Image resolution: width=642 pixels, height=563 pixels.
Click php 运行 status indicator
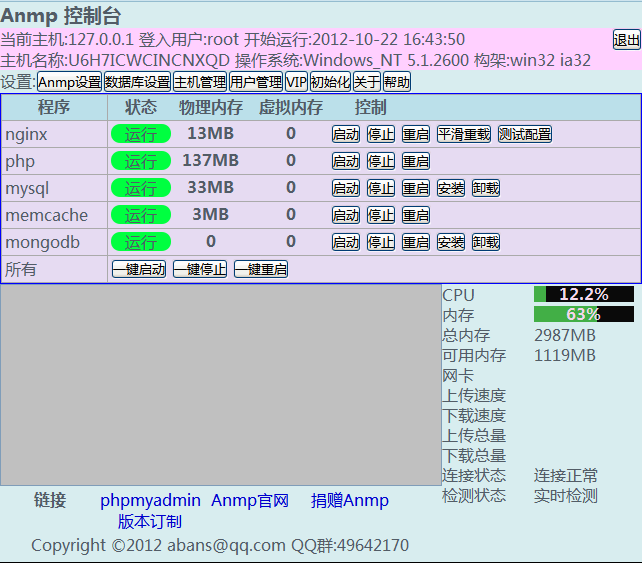point(141,161)
